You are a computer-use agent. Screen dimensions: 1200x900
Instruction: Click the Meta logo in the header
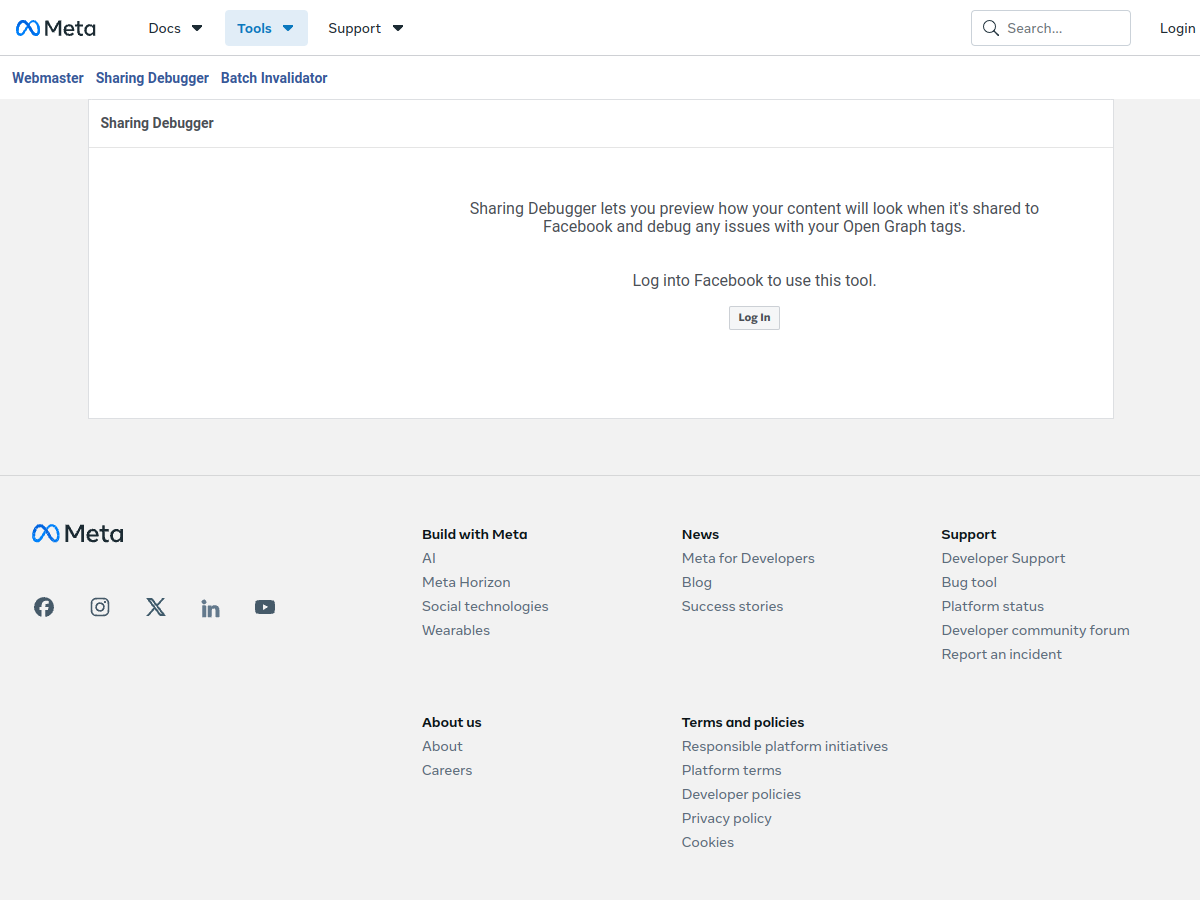(x=56, y=28)
